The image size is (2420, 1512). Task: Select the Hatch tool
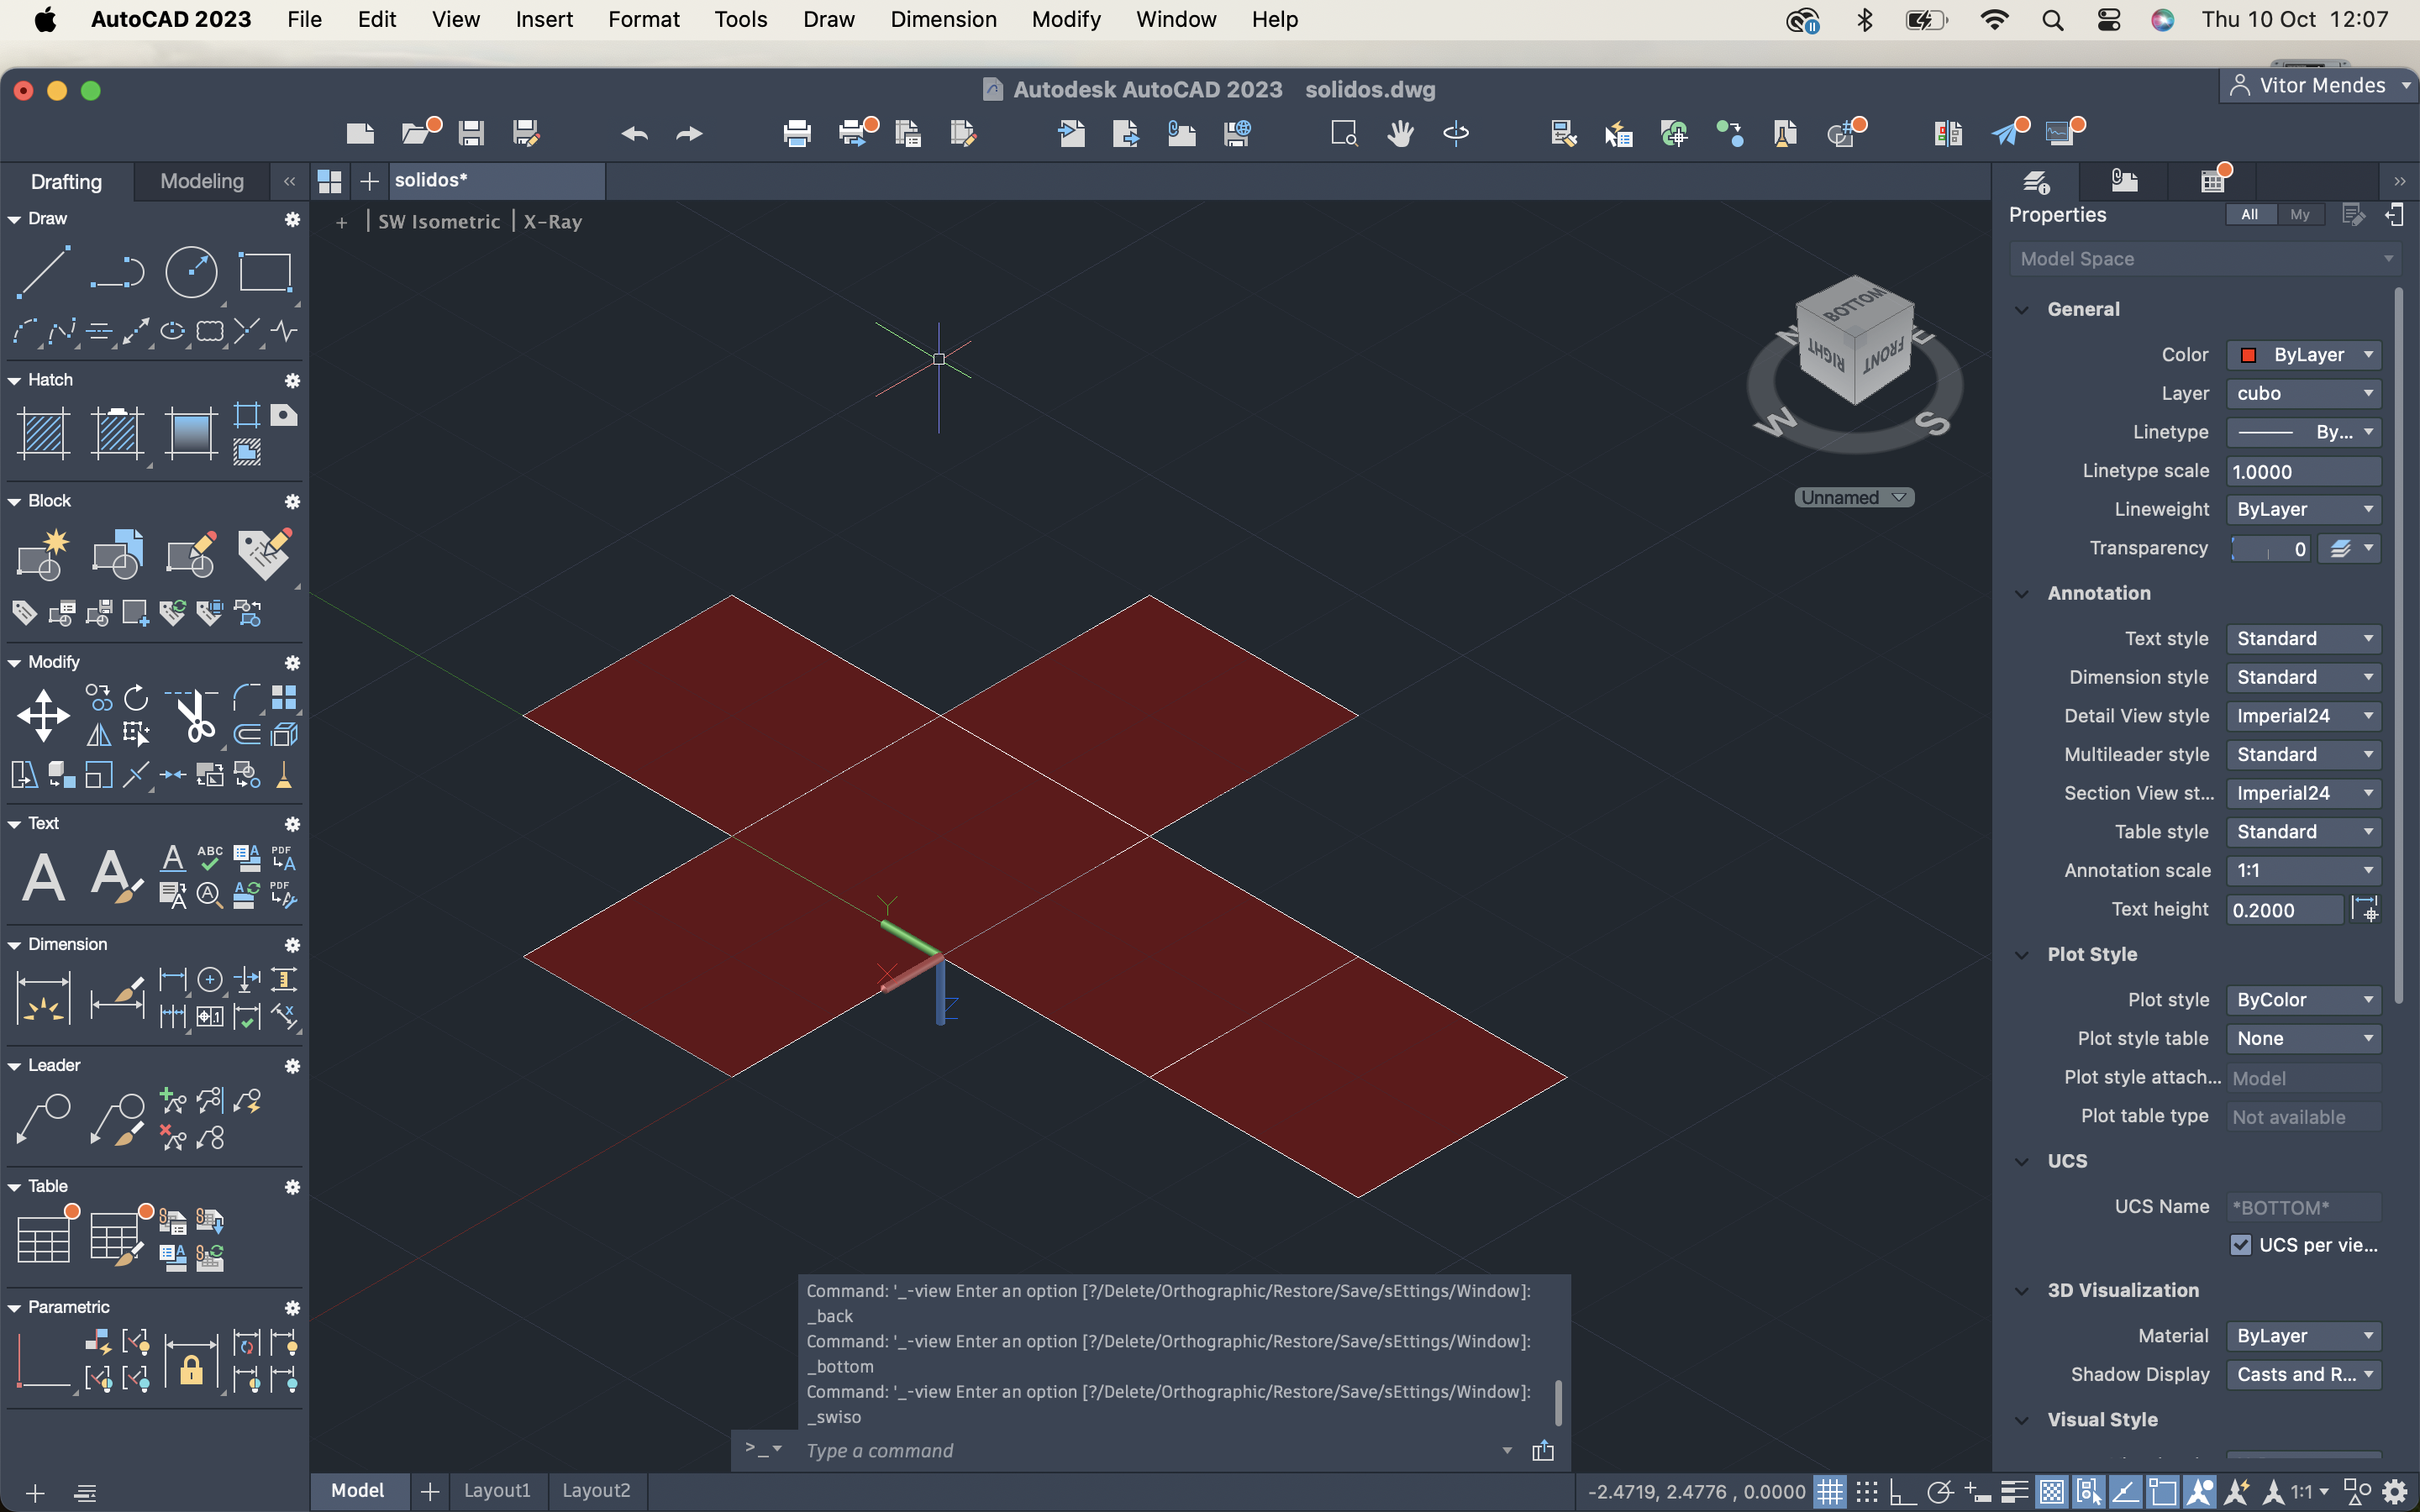[43, 433]
